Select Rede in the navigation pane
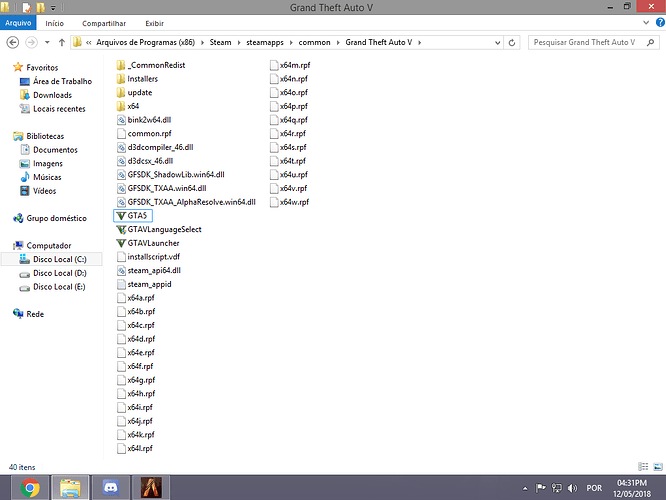Image resolution: width=666 pixels, height=500 pixels. click(x=35, y=314)
